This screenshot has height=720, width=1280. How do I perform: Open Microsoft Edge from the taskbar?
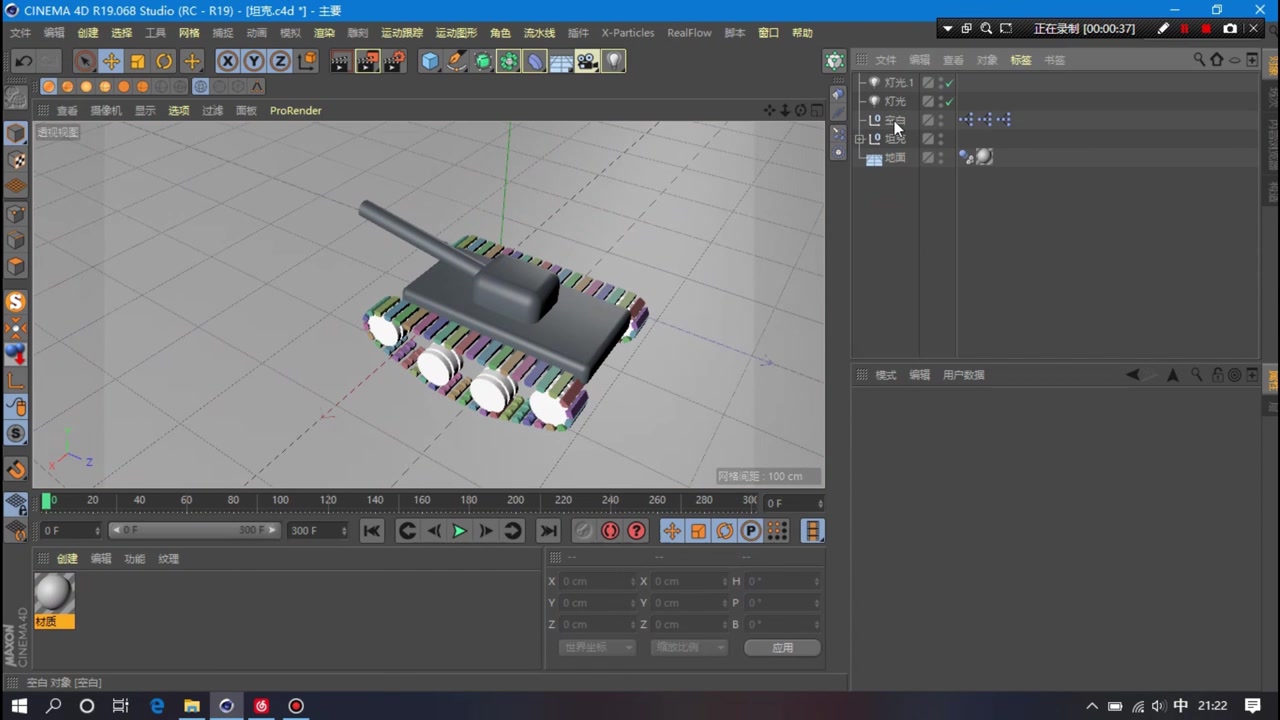pos(157,706)
